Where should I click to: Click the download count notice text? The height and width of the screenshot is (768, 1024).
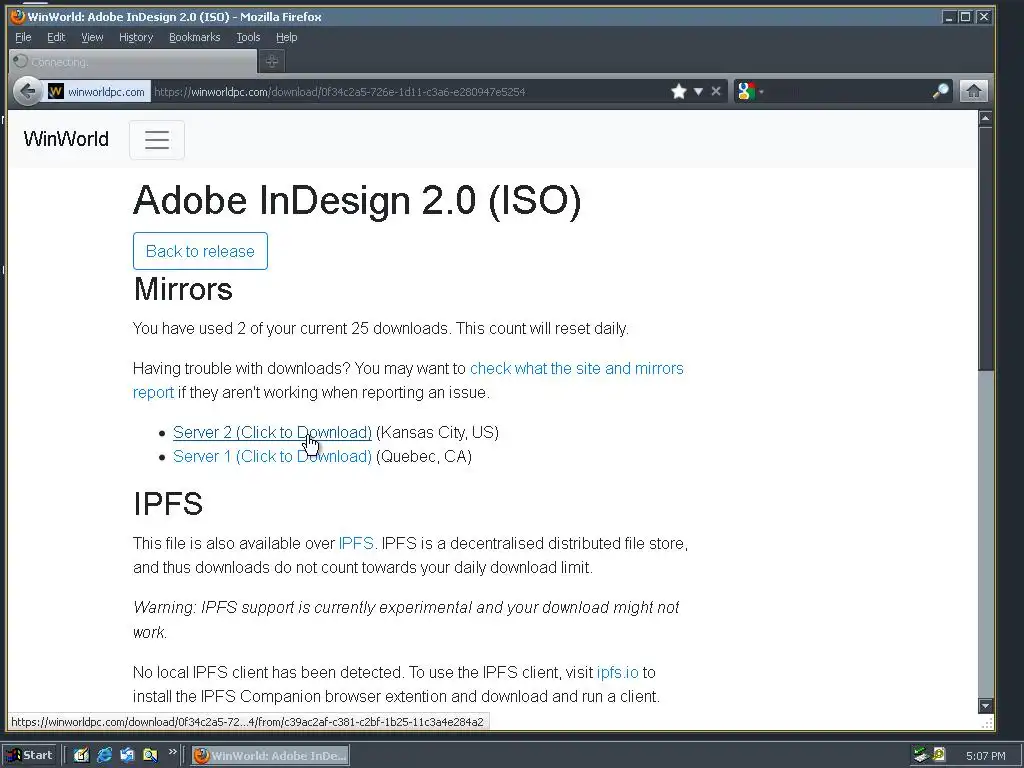coord(381,328)
